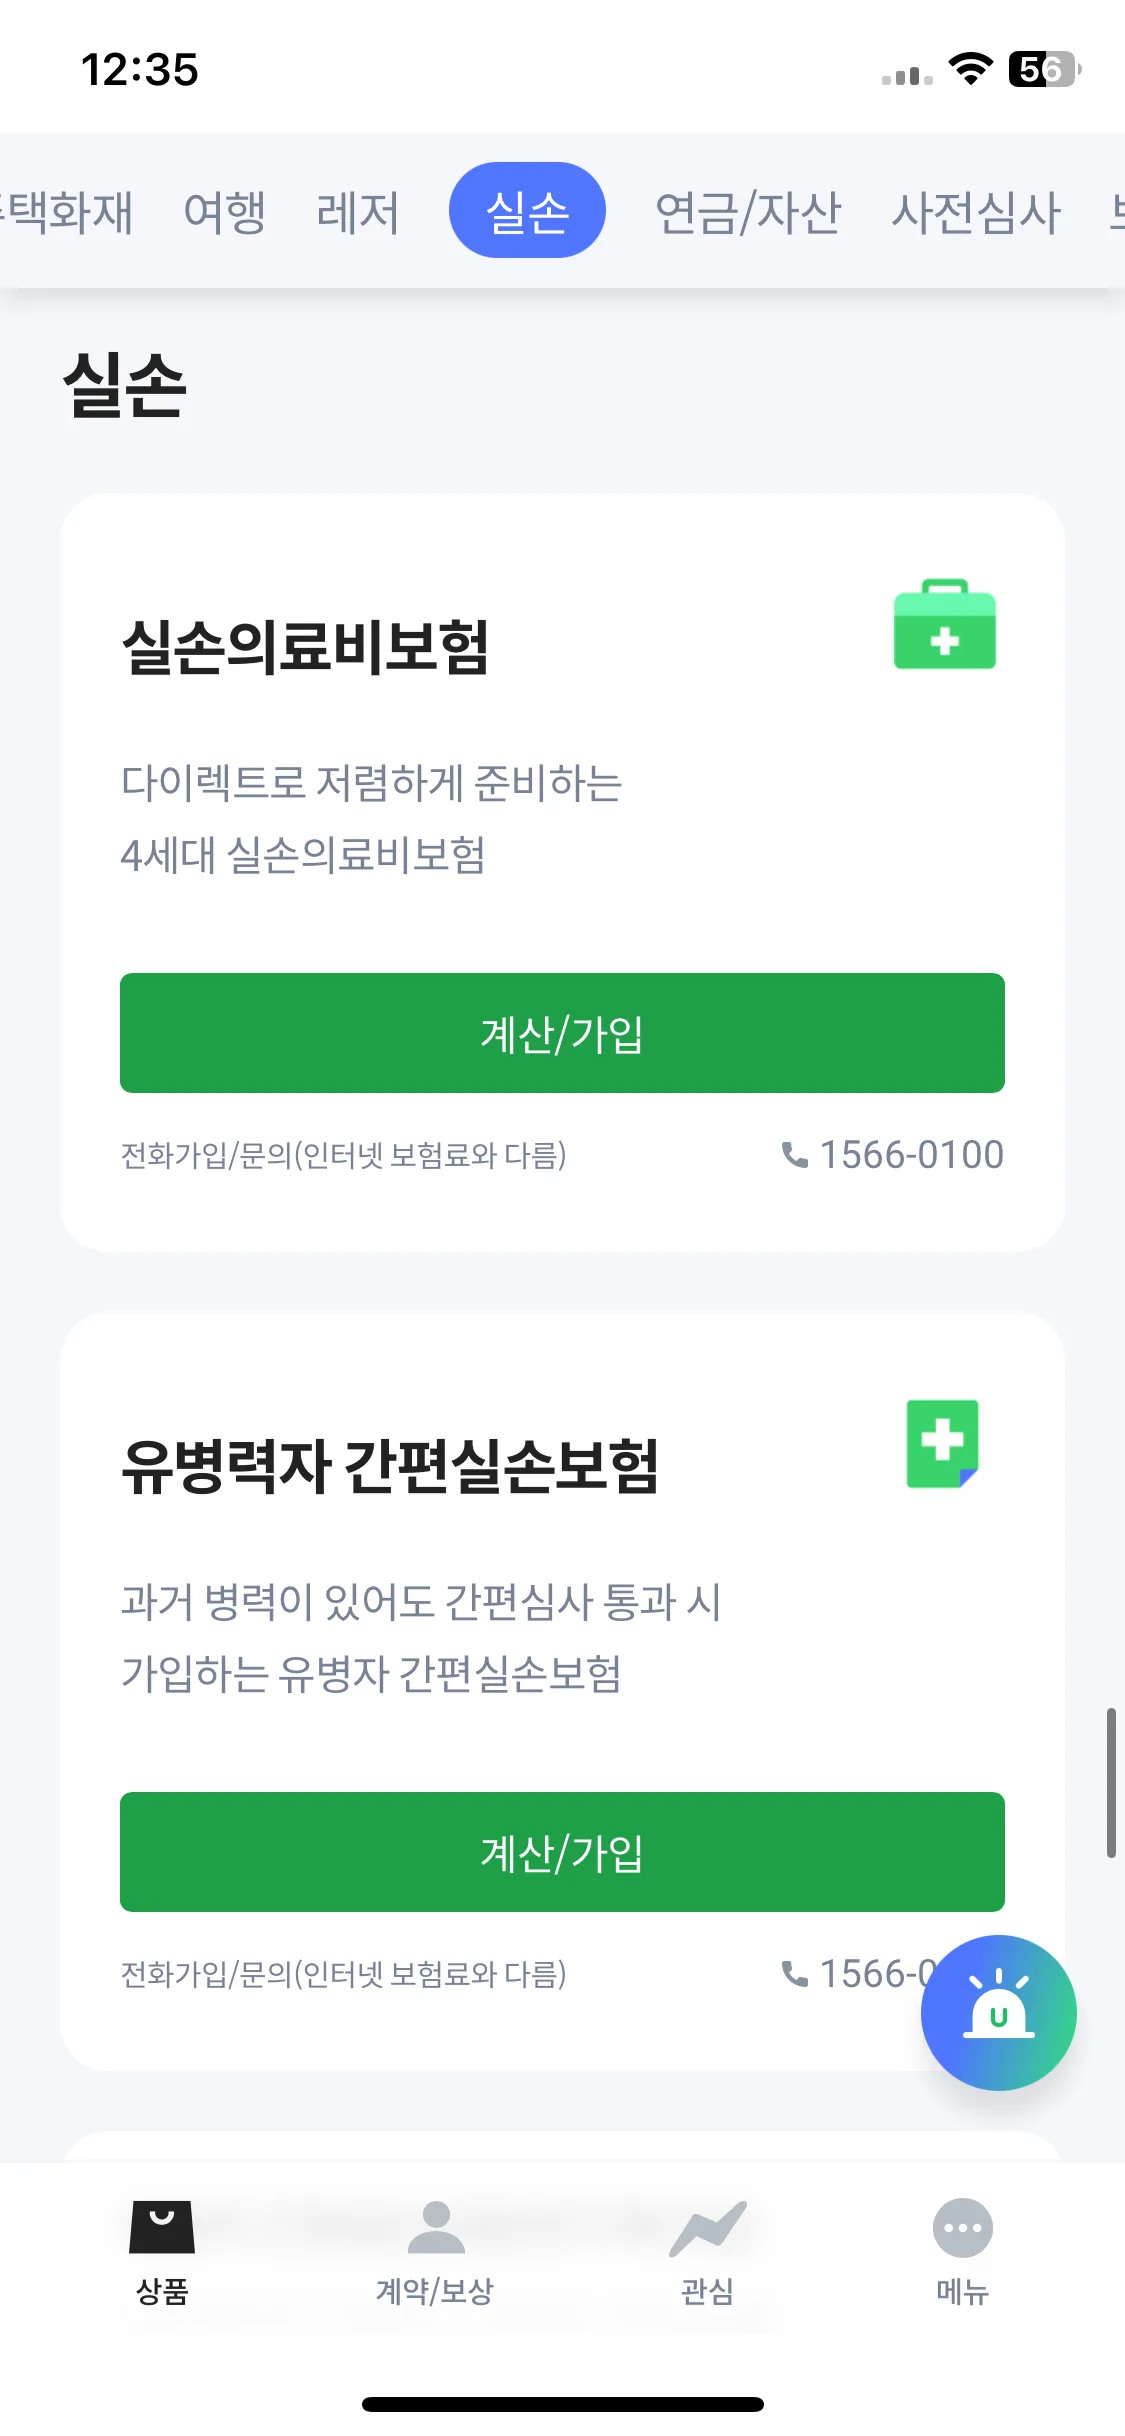The image size is (1125, 2436).
Task: Select the partially visible 택화재 tab
Action: pos(66,212)
